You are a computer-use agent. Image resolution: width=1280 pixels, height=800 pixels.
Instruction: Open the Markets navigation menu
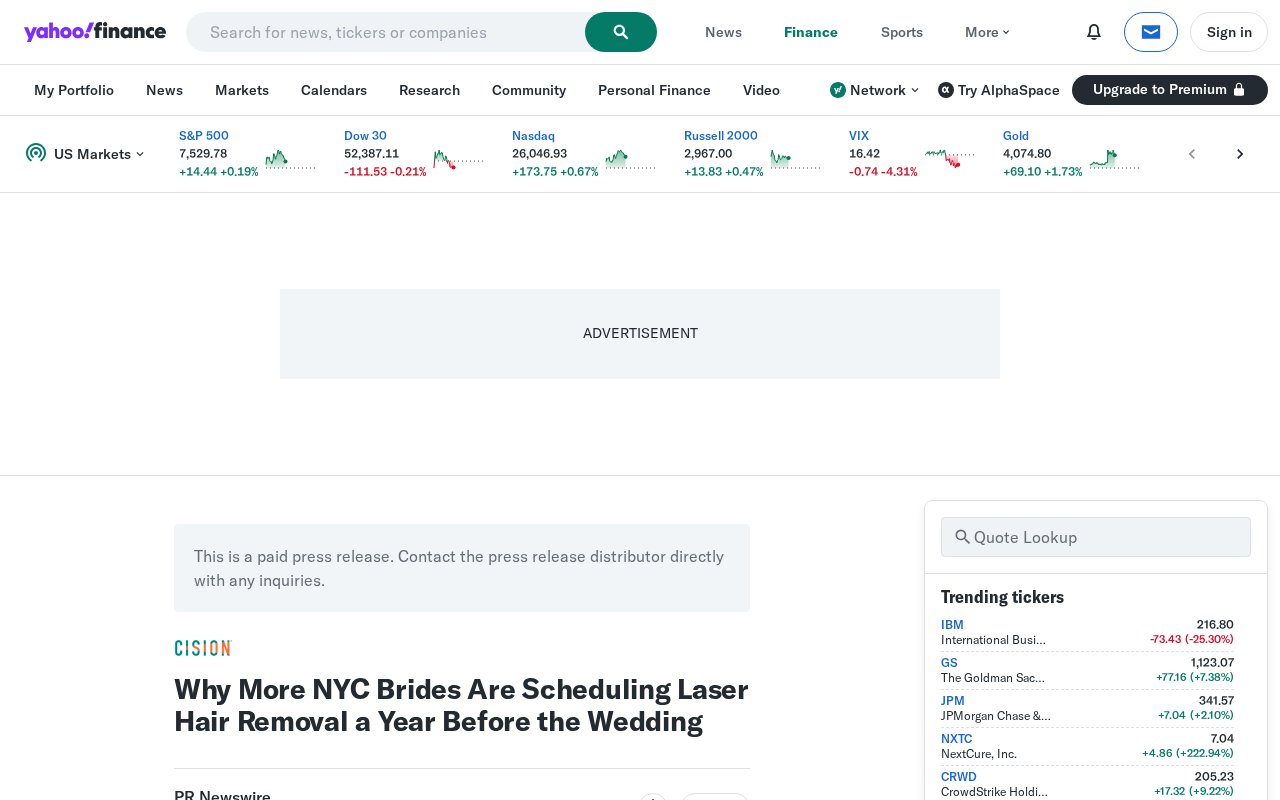coord(242,90)
